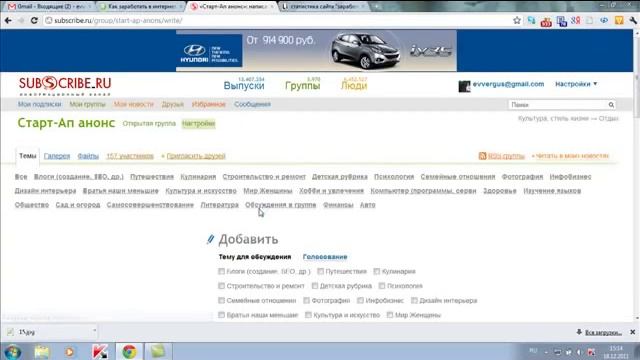Click the taskbar clock
Screen dimensions: 640x360
tap(616, 352)
